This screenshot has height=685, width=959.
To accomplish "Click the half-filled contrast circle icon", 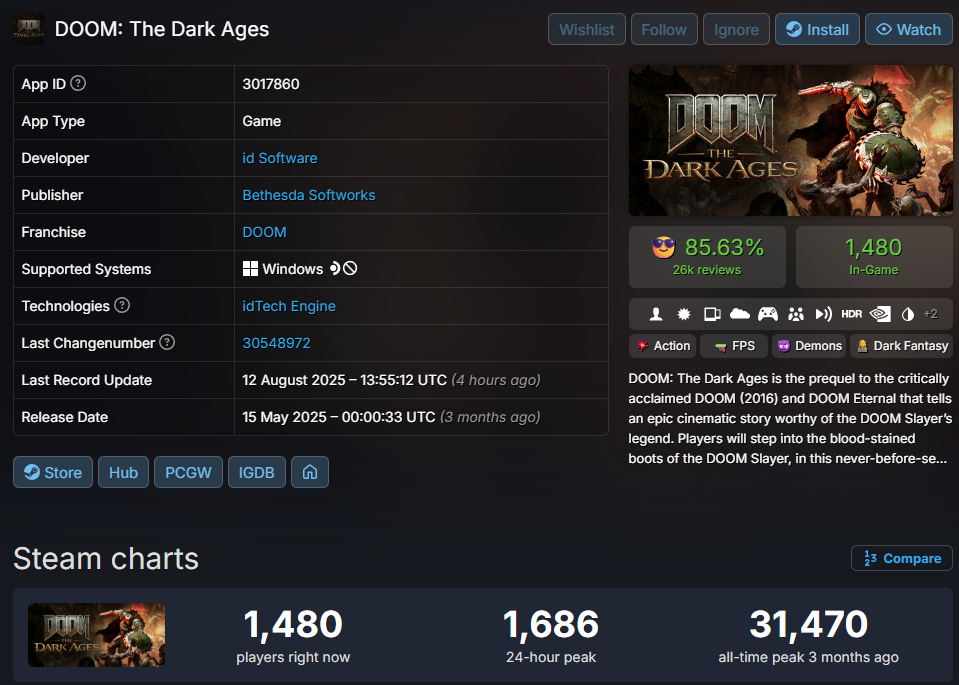I will point(908,314).
